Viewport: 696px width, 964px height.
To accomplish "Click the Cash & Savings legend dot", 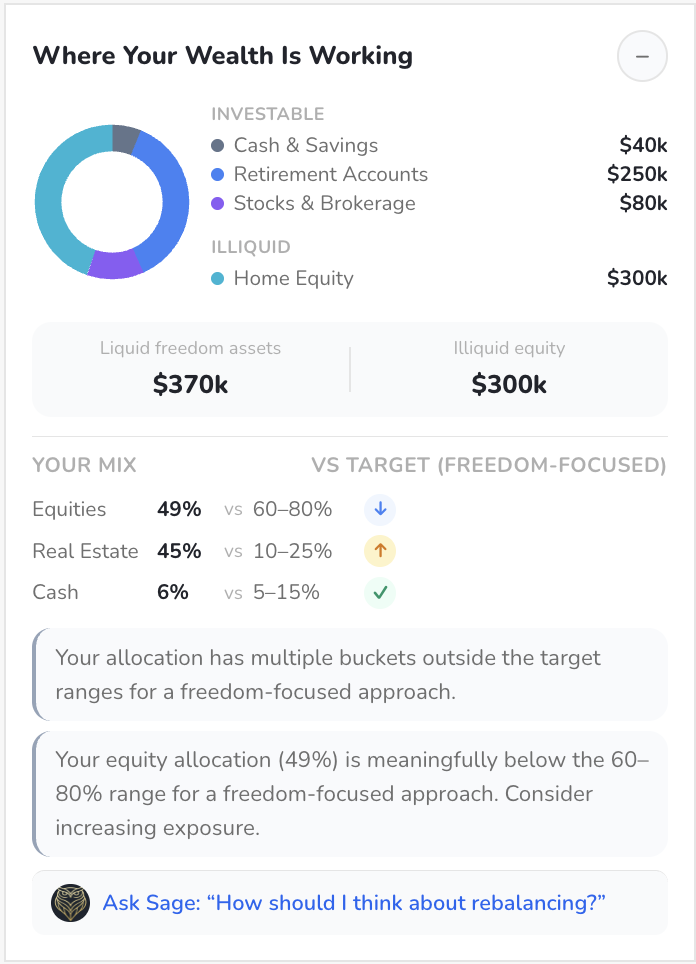I will tap(217, 145).
